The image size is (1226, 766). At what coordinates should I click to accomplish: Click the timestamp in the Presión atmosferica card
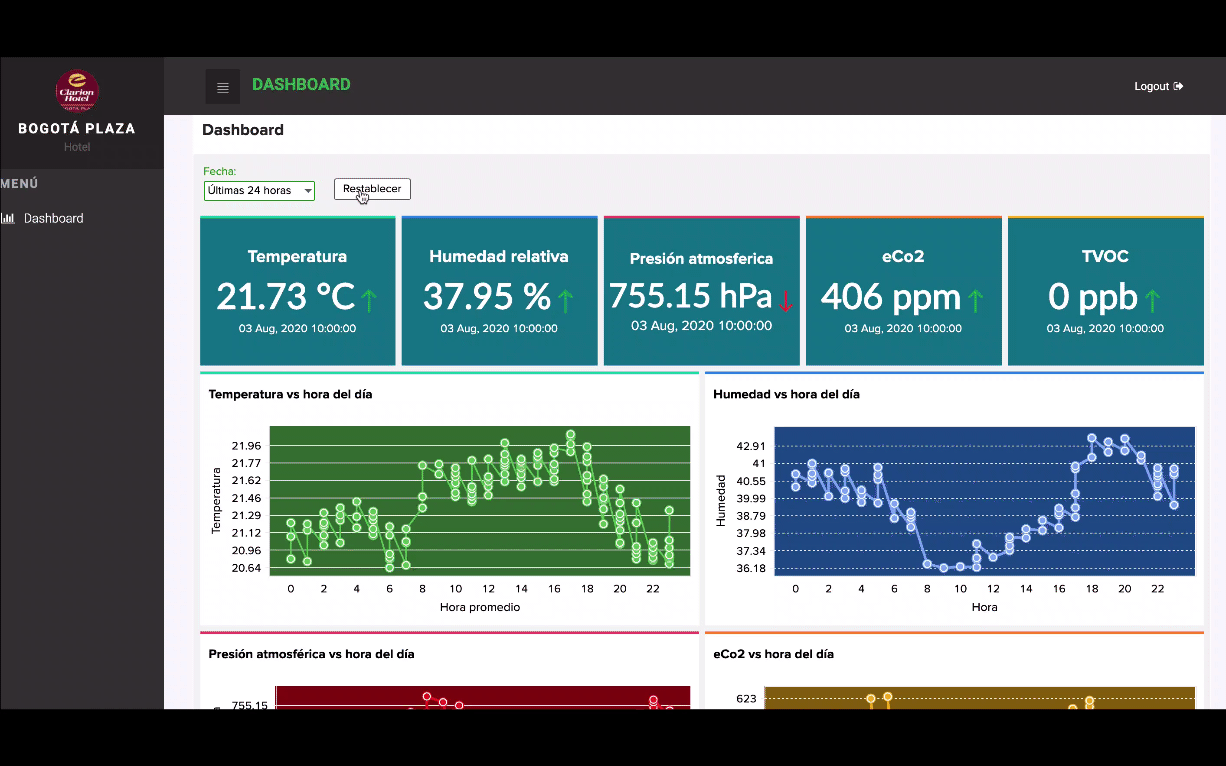coord(701,325)
